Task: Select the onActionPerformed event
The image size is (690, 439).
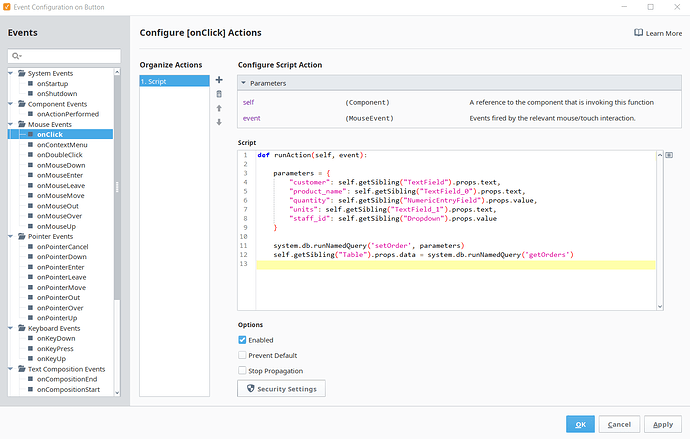Action: (68, 114)
